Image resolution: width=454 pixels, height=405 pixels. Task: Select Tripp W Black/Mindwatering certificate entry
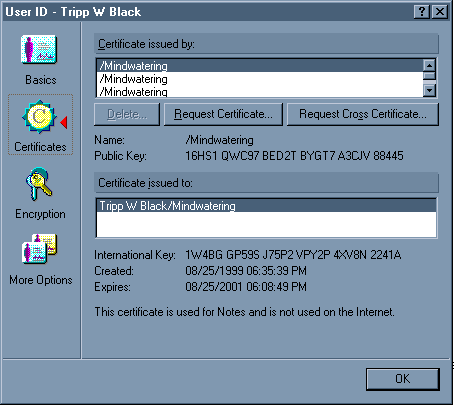(x=266, y=205)
